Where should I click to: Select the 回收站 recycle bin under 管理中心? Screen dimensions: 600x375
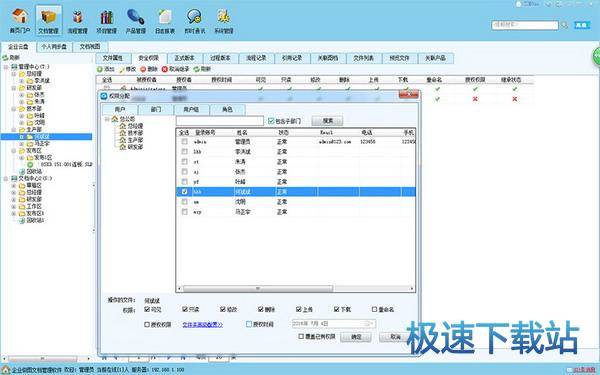(31, 171)
